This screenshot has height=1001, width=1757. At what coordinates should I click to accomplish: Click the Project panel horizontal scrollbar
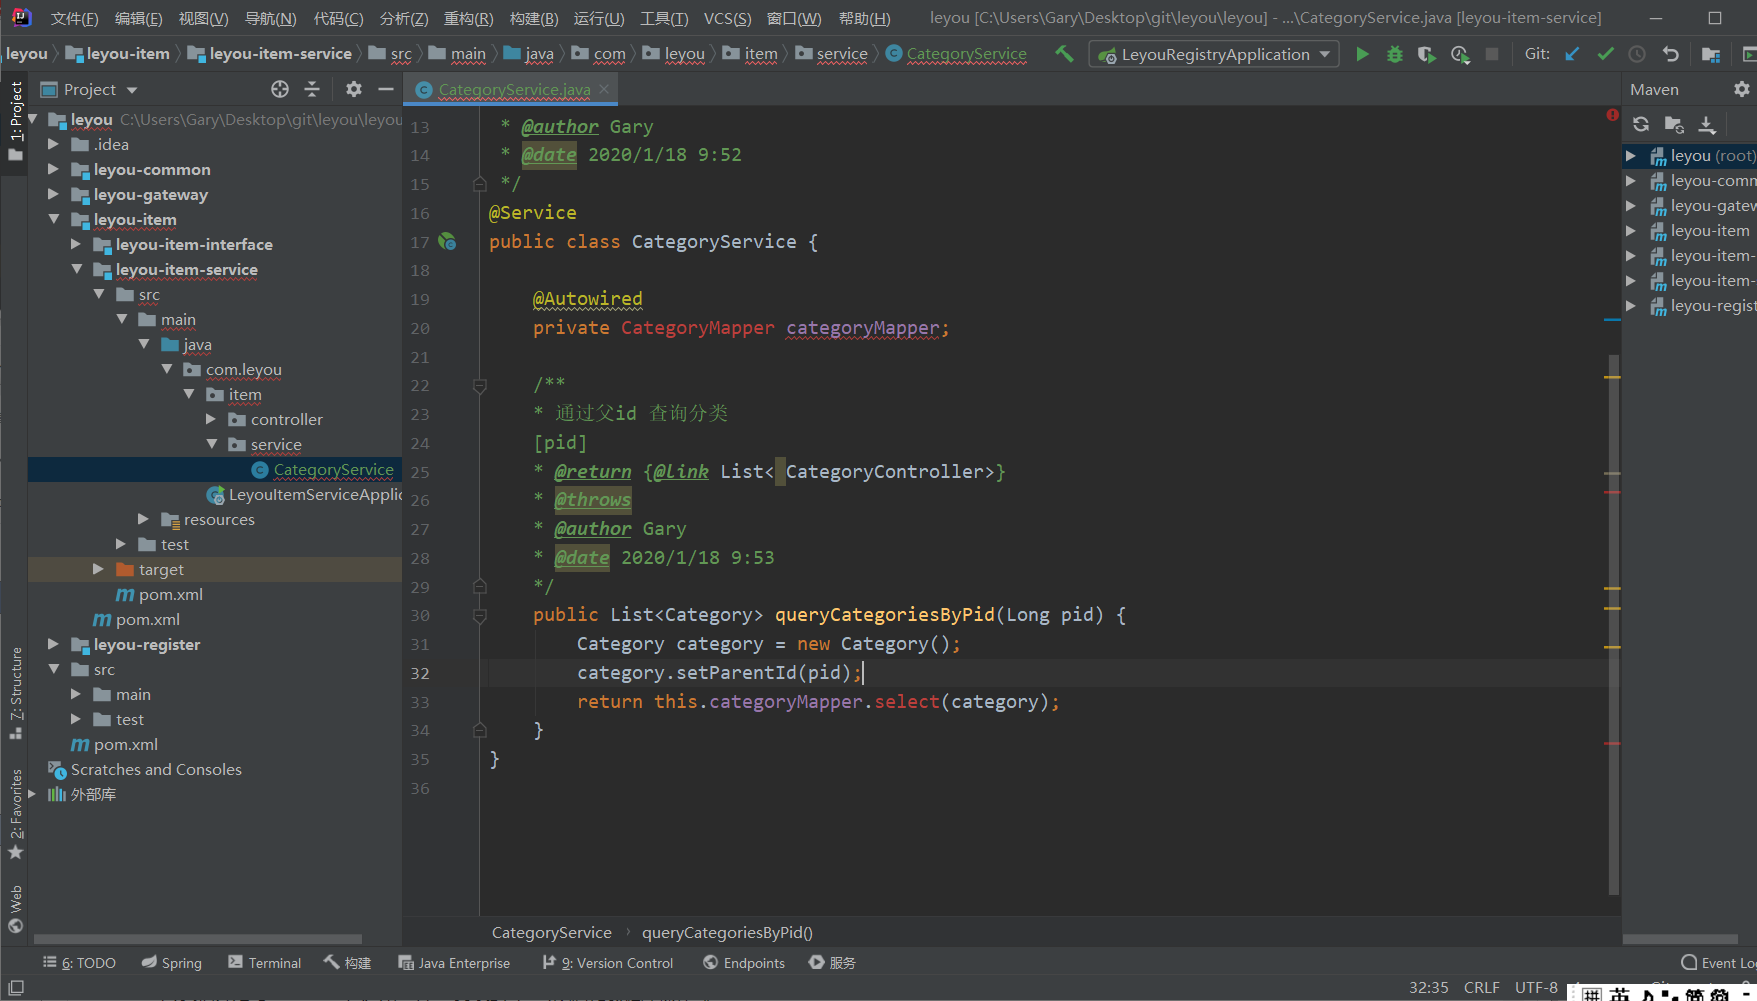click(x=198, y=939)
